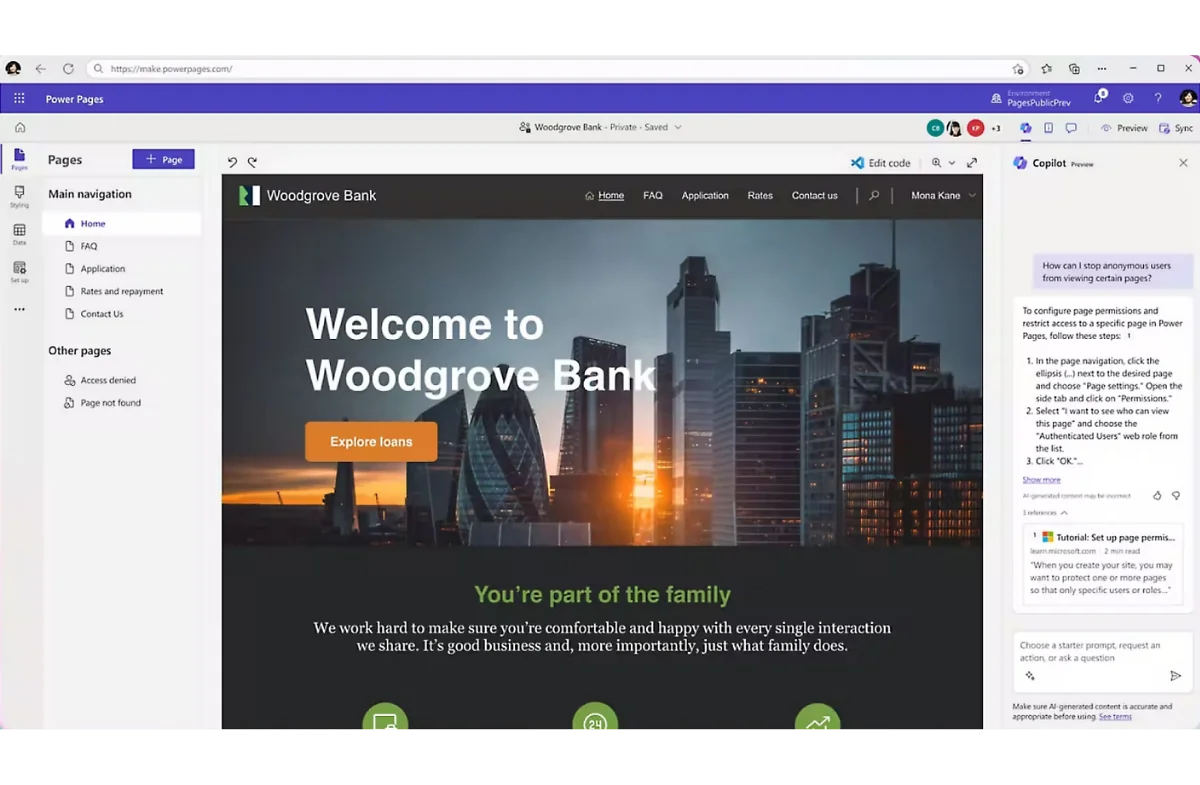
Task: Open the Tutorial: Set up page permis... reference
Action: [1103, 562]
